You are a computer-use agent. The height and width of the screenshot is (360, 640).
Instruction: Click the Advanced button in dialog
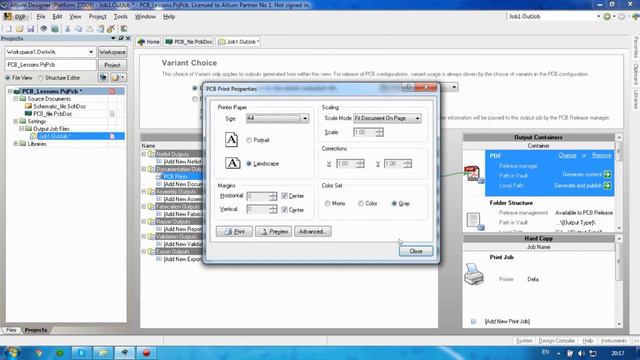coord(313,231)
